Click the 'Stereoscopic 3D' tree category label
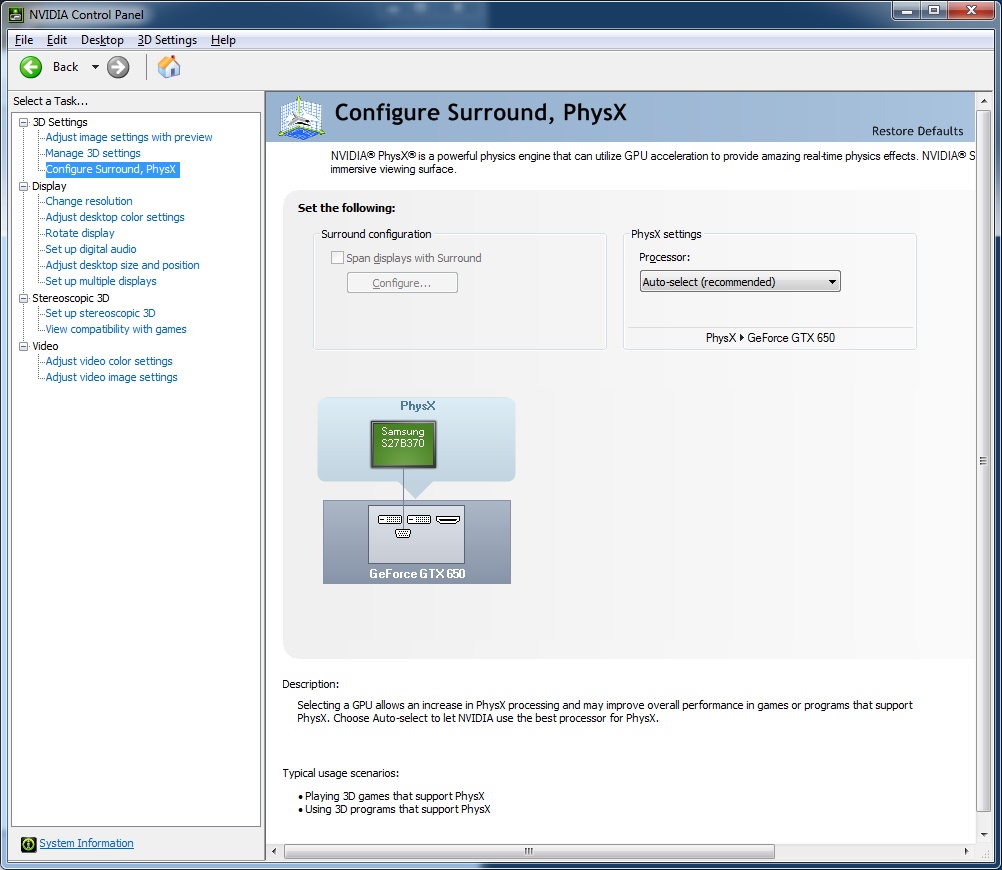This screenshot has height=870, width=1002. click(71, 298)
